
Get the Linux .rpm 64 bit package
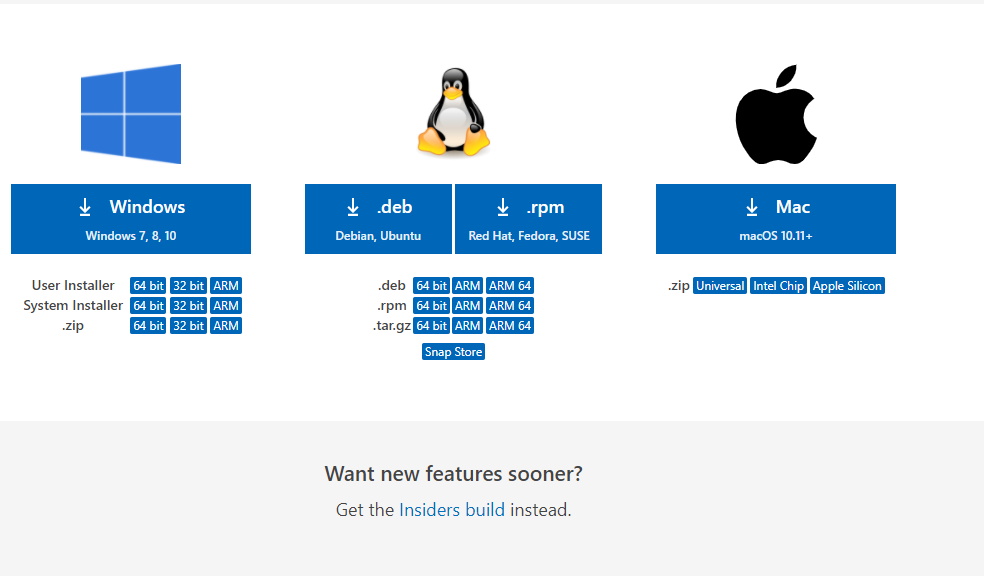tap(431, 306)
